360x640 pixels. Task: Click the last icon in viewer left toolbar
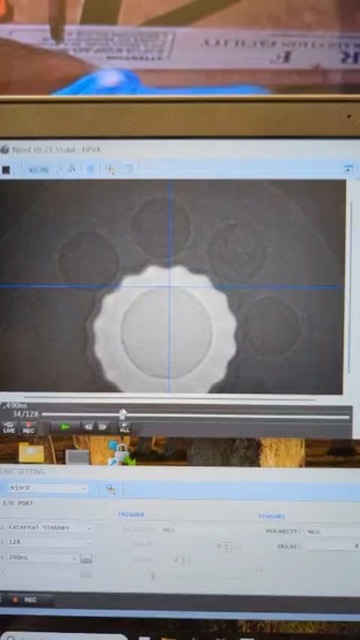click(129, 169)
